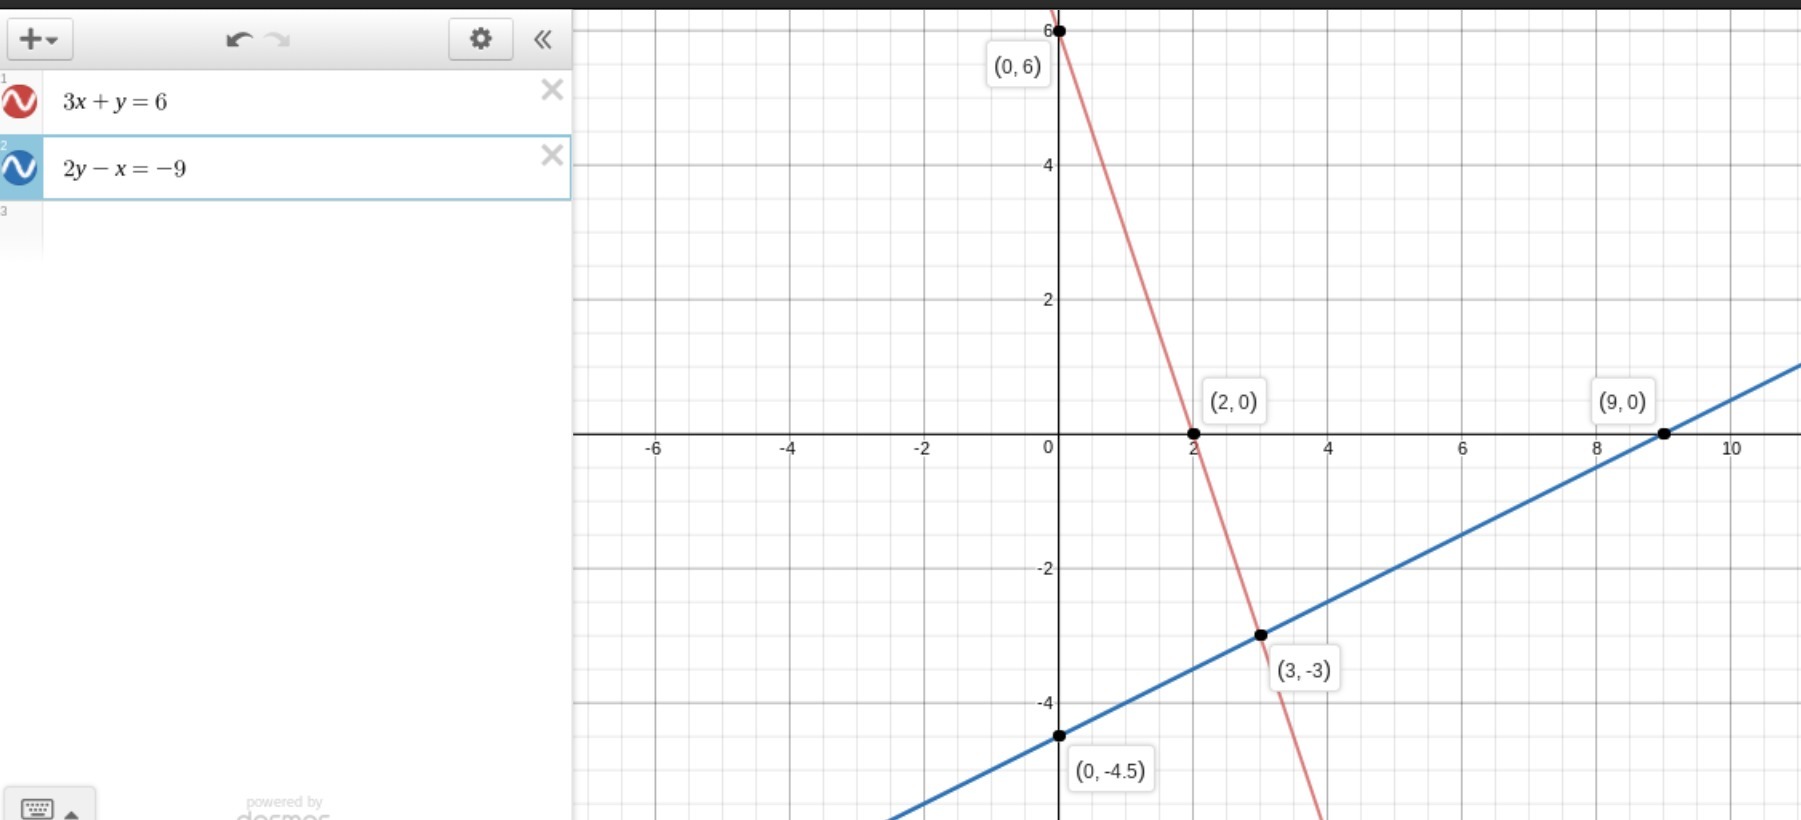Toggle visibility of blue line 2y − x = −9

20,168
